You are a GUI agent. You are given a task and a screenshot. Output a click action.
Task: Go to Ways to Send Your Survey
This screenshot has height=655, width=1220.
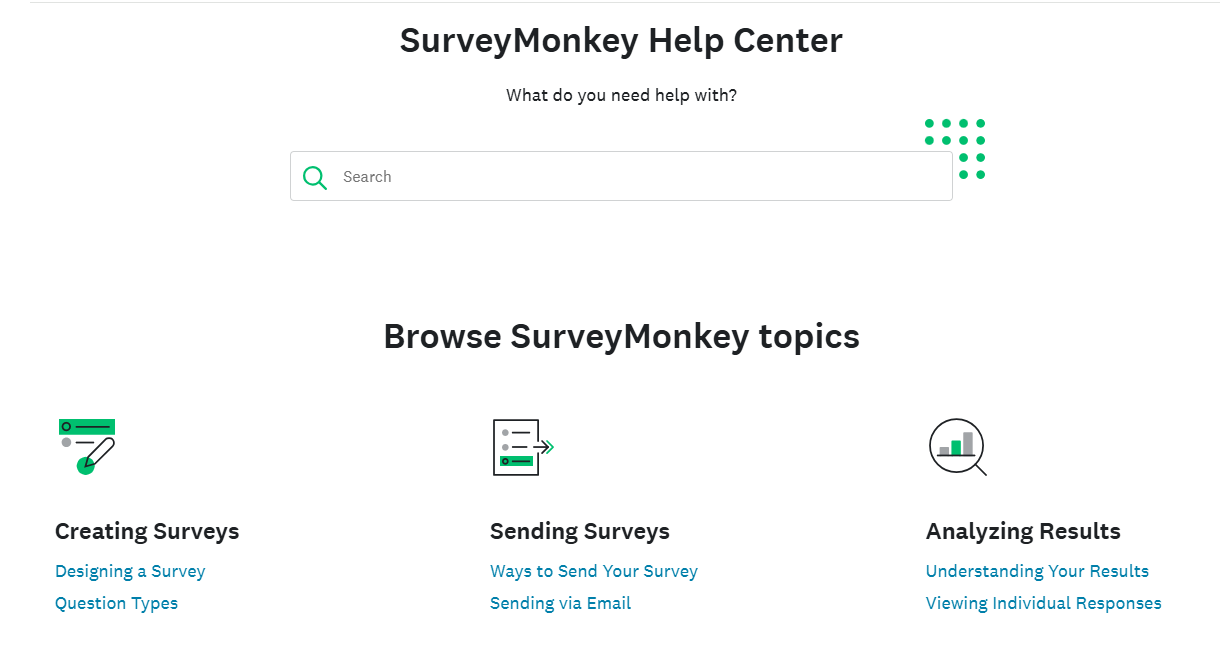tap(594, 572)
